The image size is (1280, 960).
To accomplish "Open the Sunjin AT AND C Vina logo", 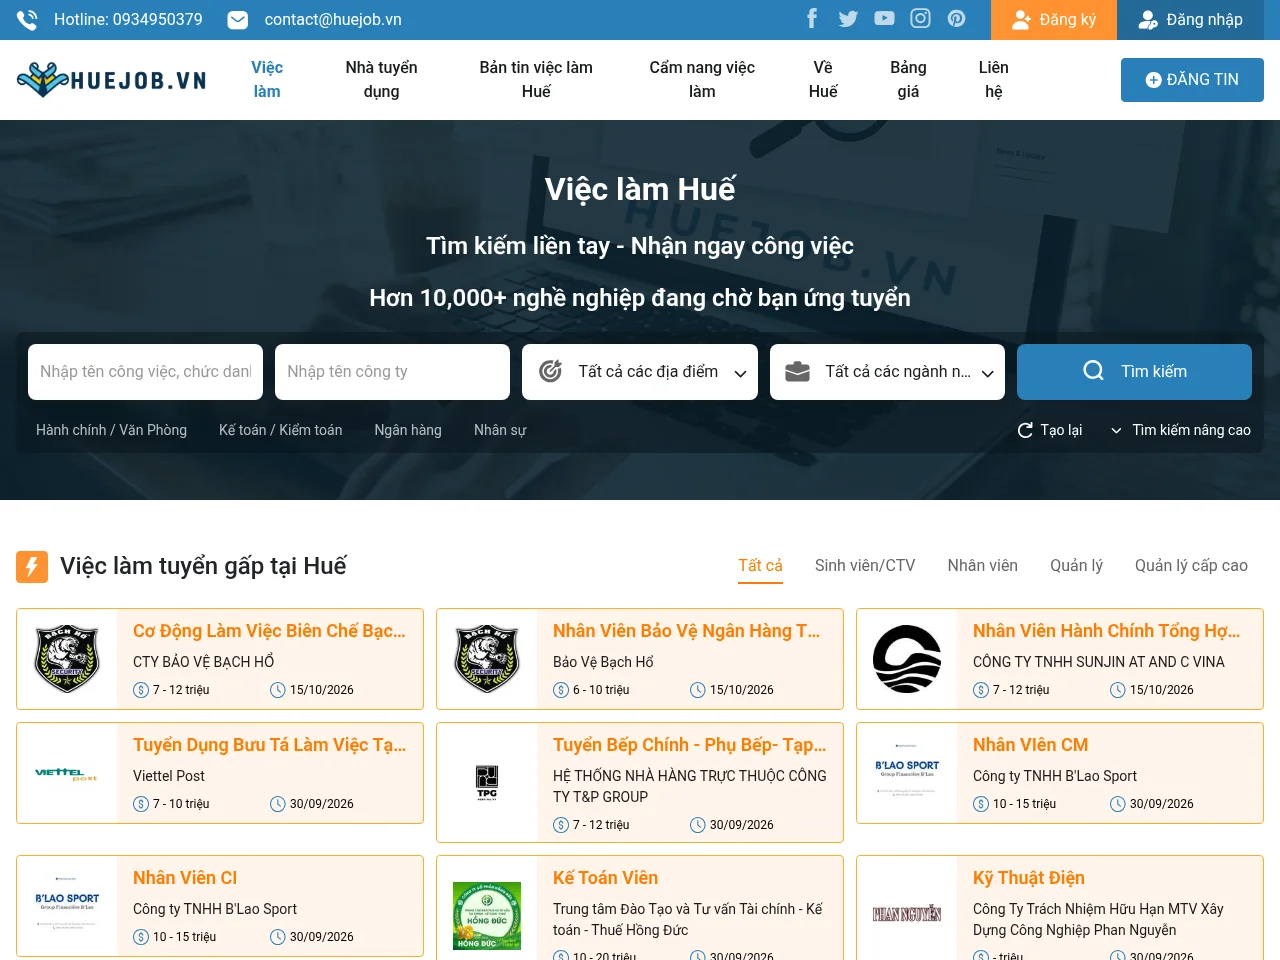I will (x=907, y=659).
